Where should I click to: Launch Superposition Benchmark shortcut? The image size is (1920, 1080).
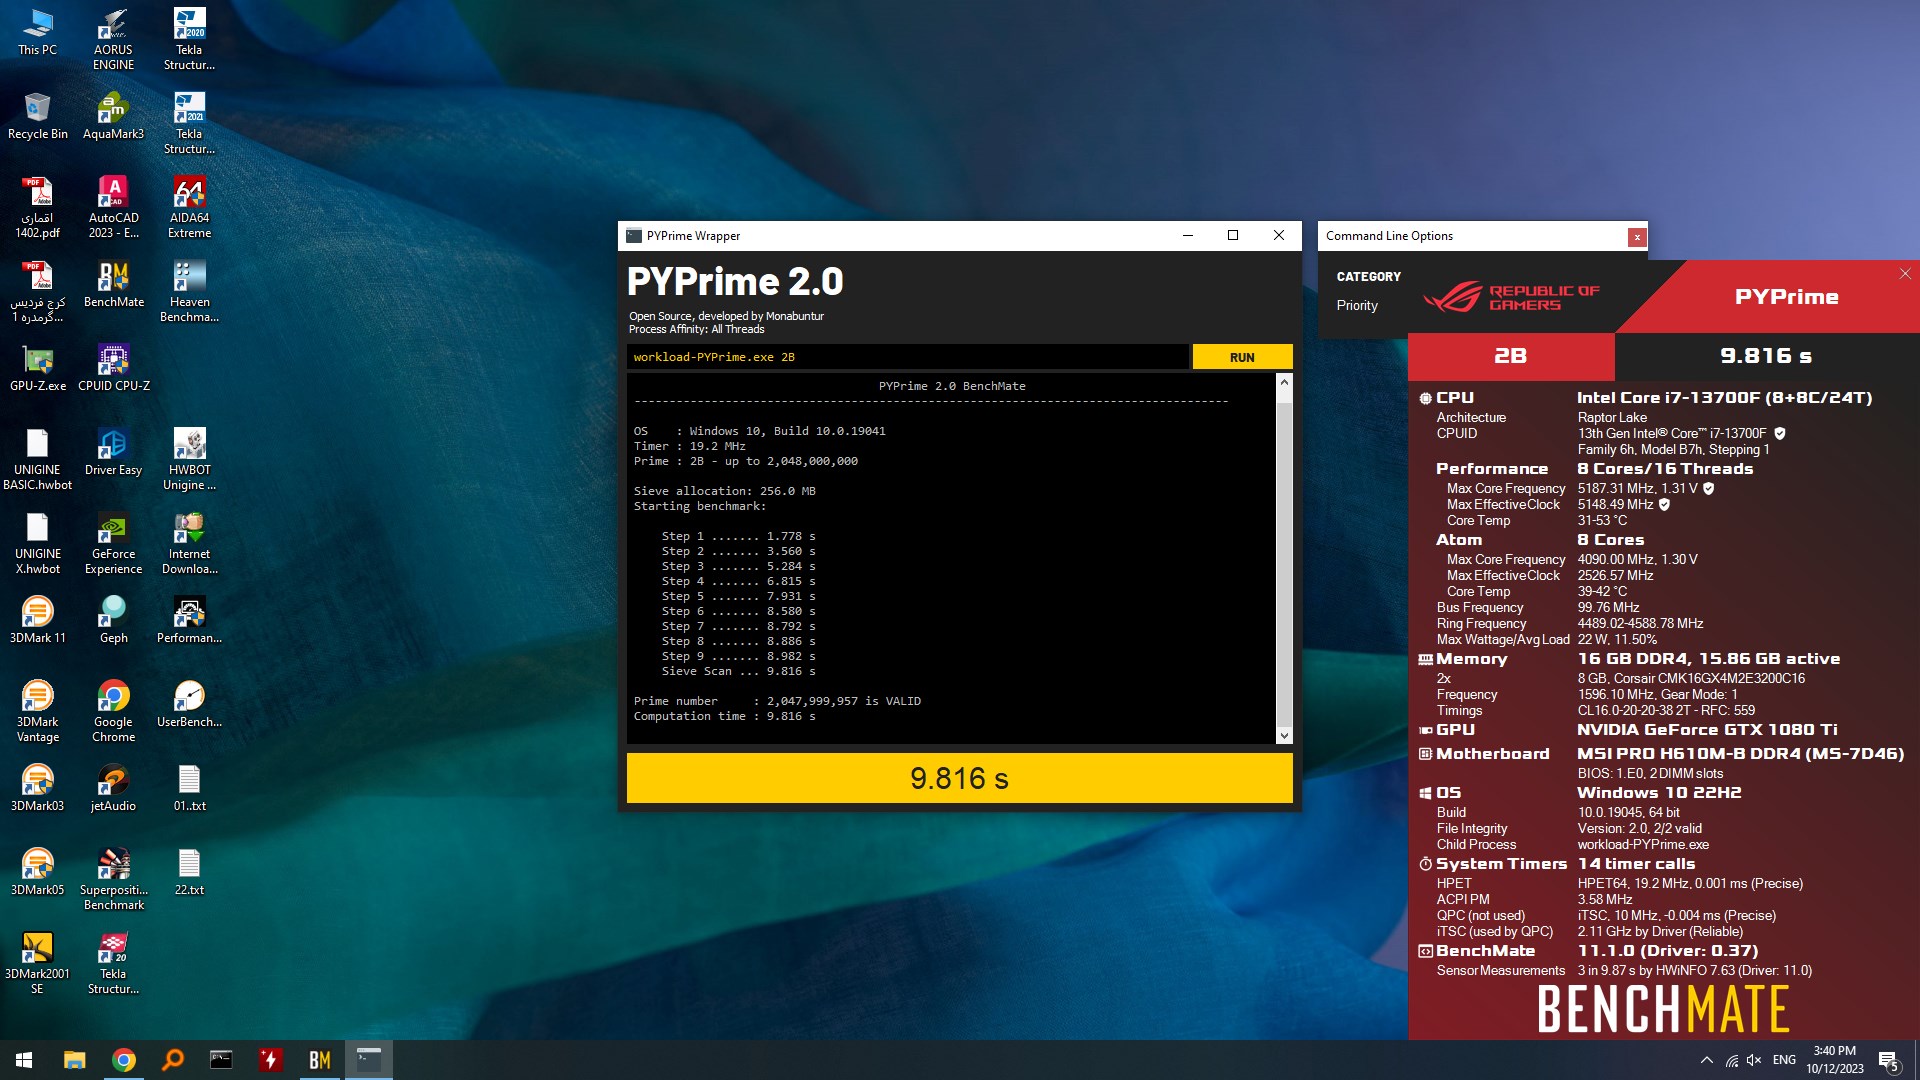113,880
